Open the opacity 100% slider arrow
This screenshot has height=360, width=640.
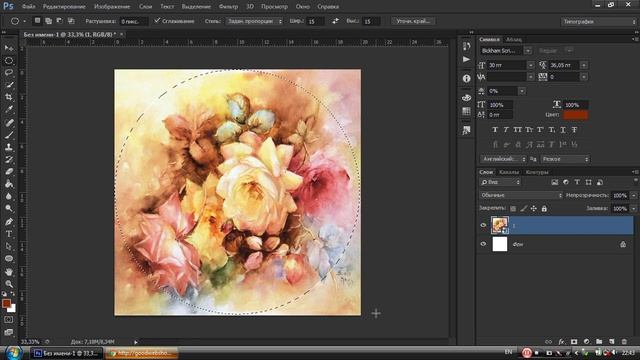tap(633, 196)
